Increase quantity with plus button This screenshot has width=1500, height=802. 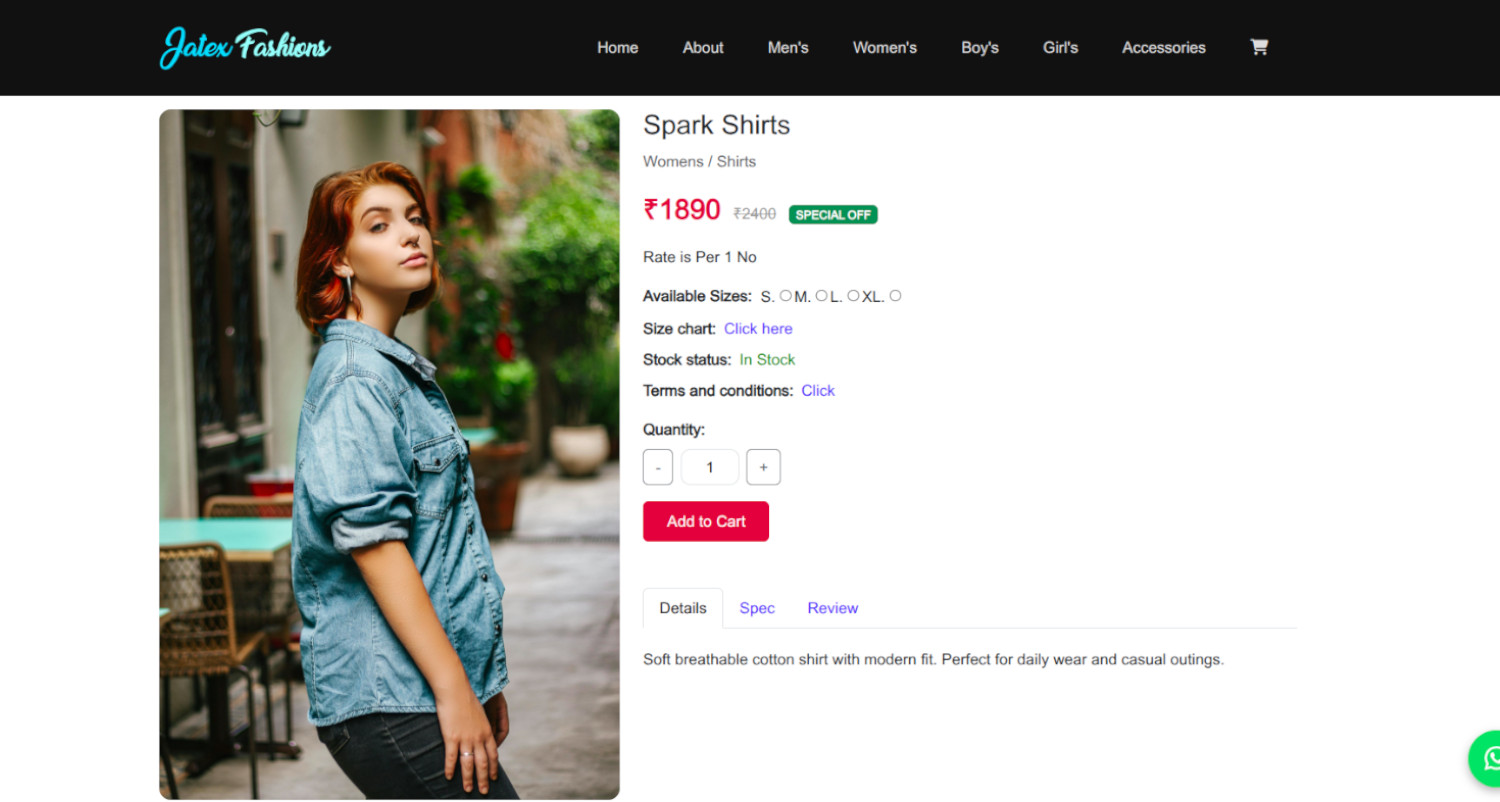click(763, 467)
